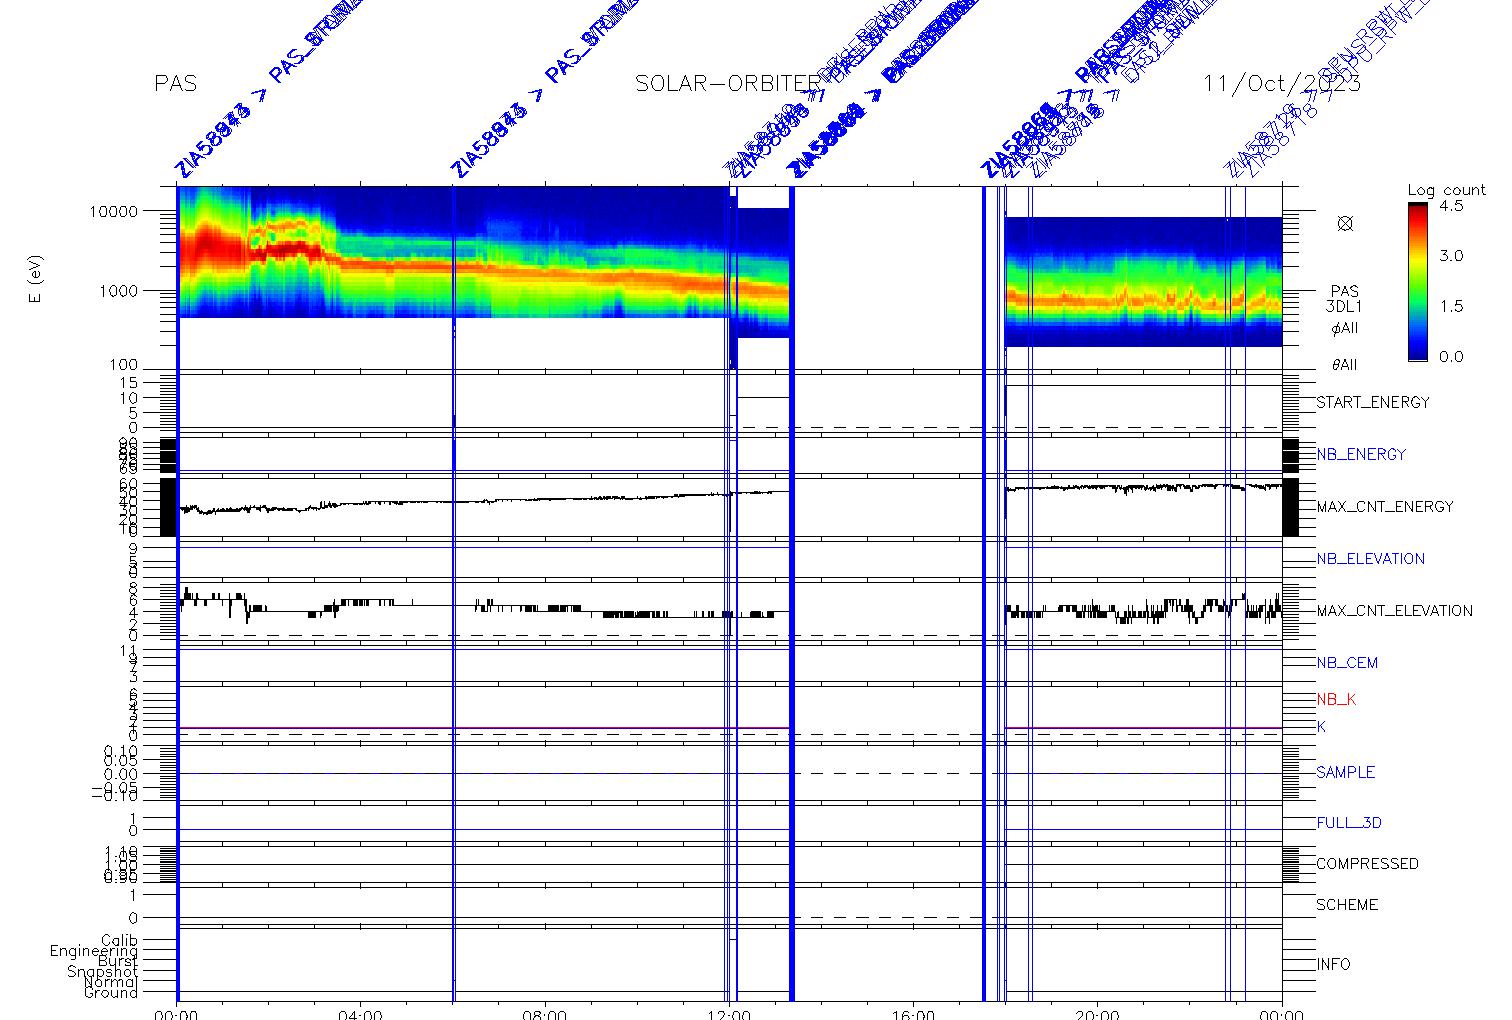Click the 'Snapshot' mode label in INFO panel
The width and height of the screenshot is (1512, 1020).
pos(102,972)
